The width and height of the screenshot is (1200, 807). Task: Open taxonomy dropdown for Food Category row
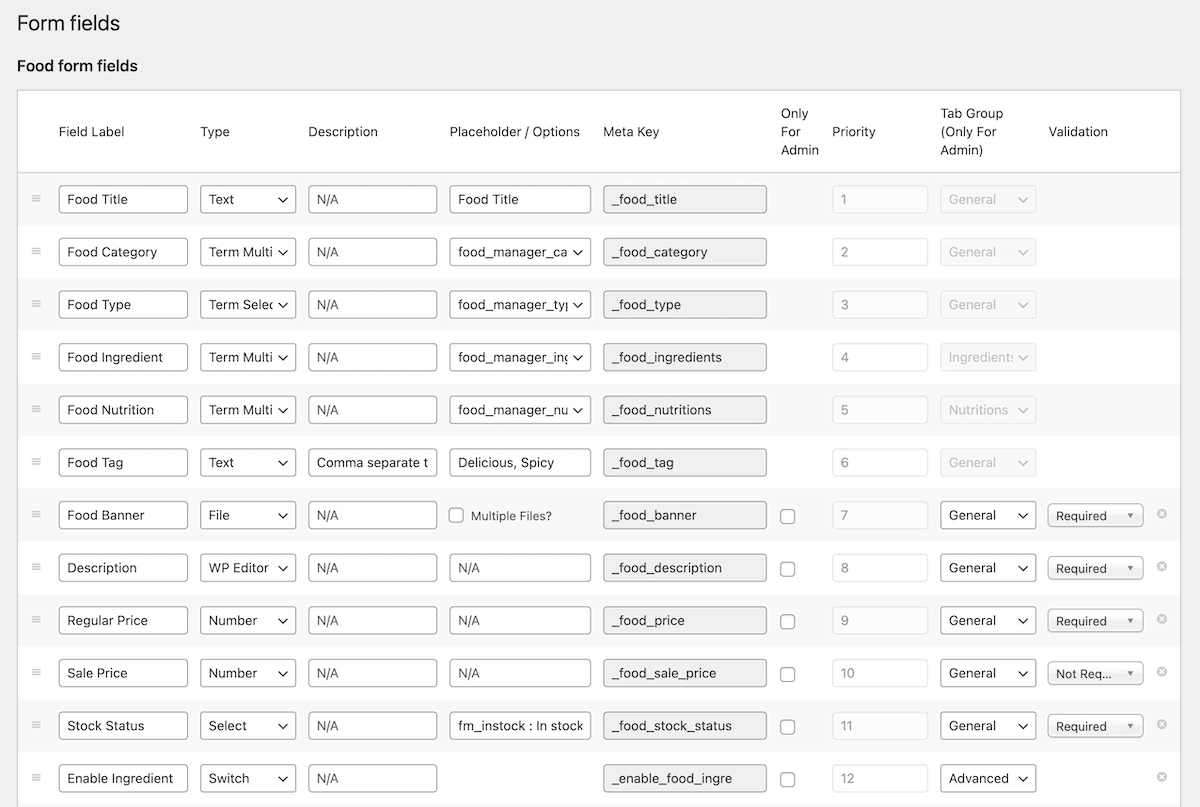[x=520, y=252]
